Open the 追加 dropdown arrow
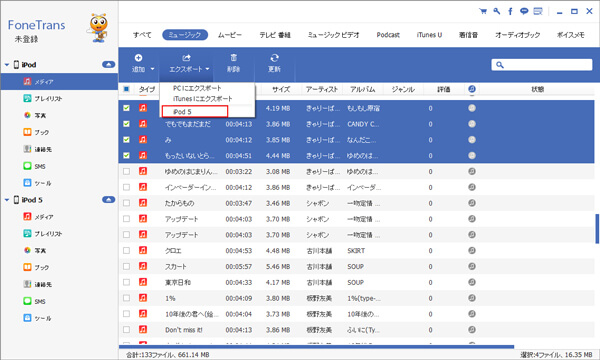This screenshot has width=600, height=360. coord(152,69)
